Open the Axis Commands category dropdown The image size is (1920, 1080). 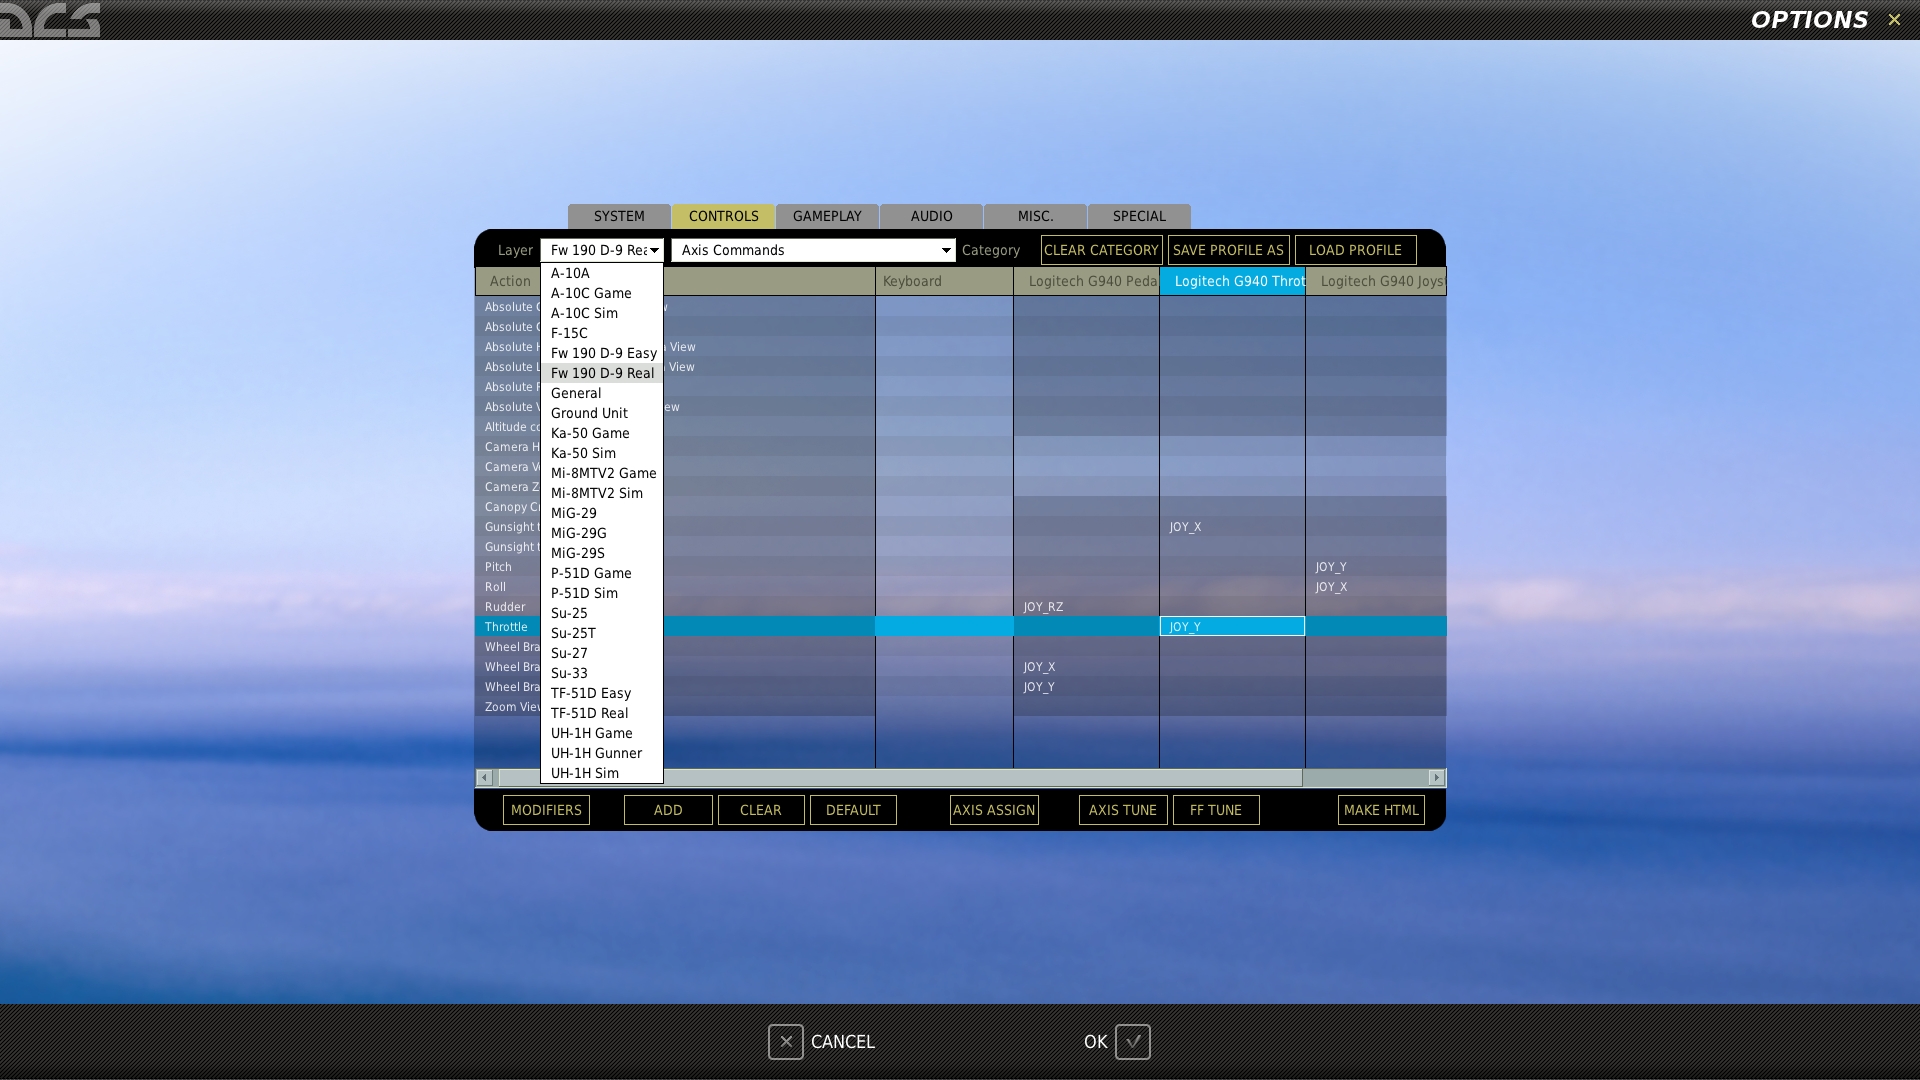(814, 250)
